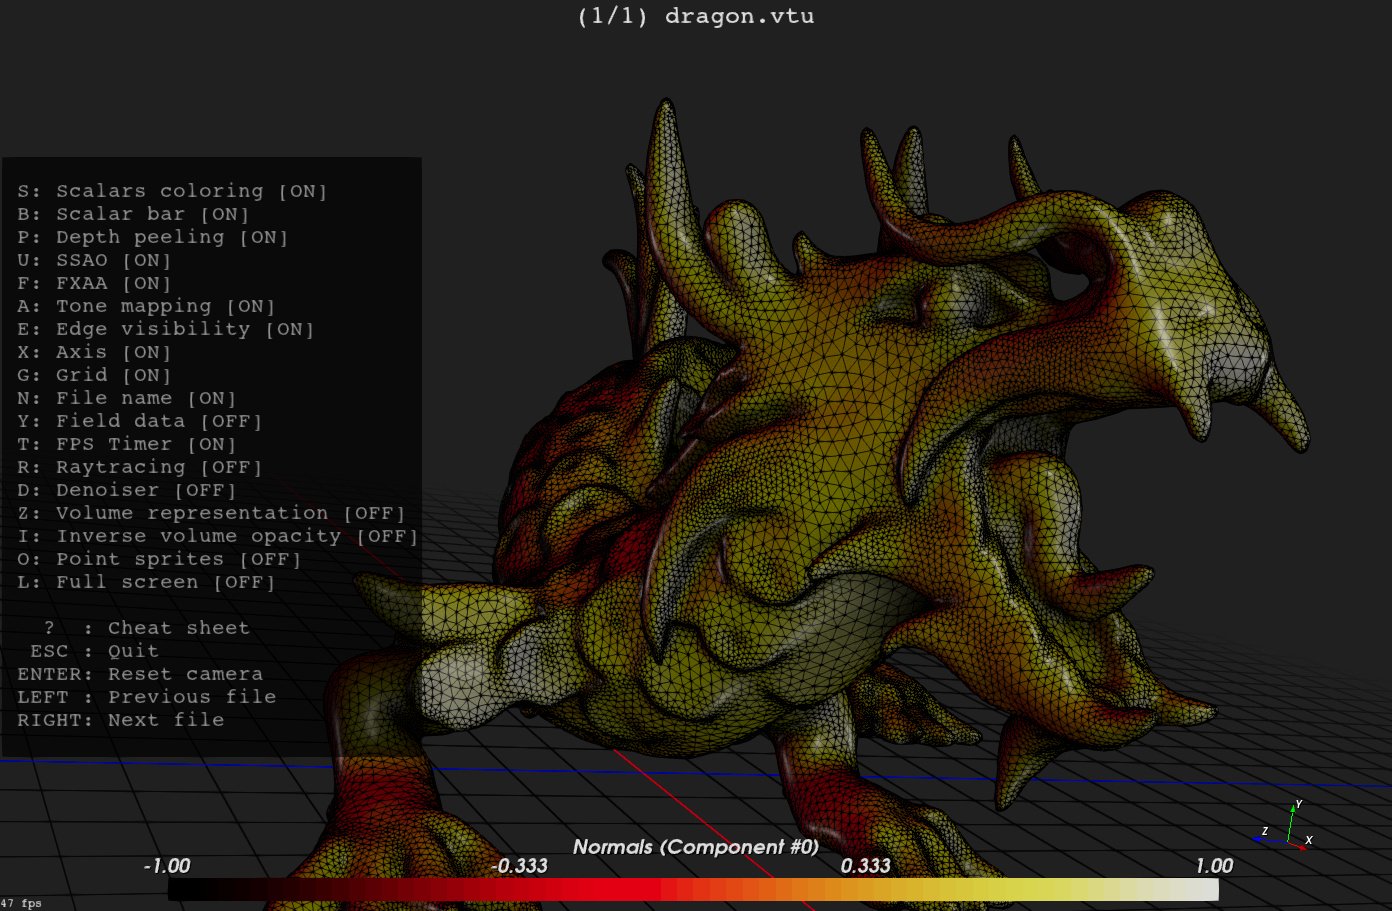Click the 'O: Point sprites [OFF]' line
The height and width of the screenshot is (911, 1392).
tap(159, 559)
